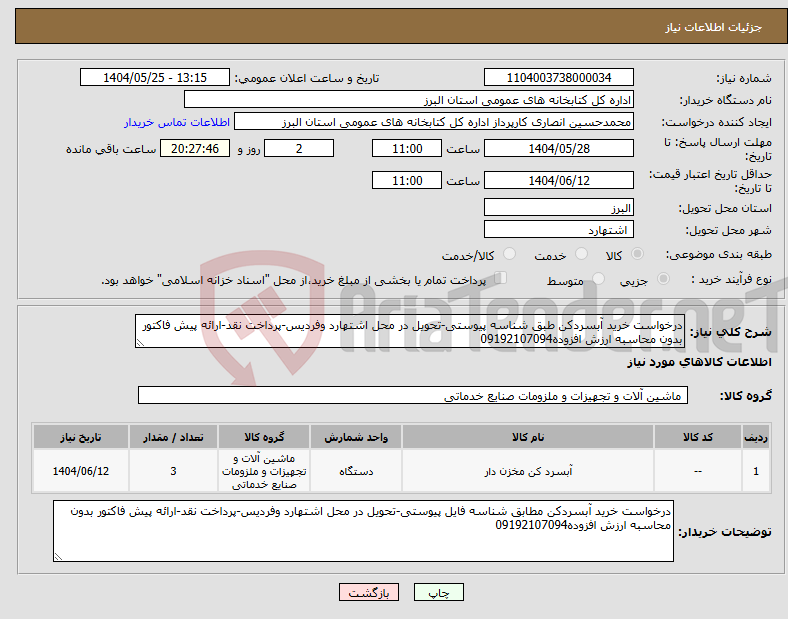The image size is (788, 619).
Task: Click the نام کالا column header
Action: coord(528,437)
